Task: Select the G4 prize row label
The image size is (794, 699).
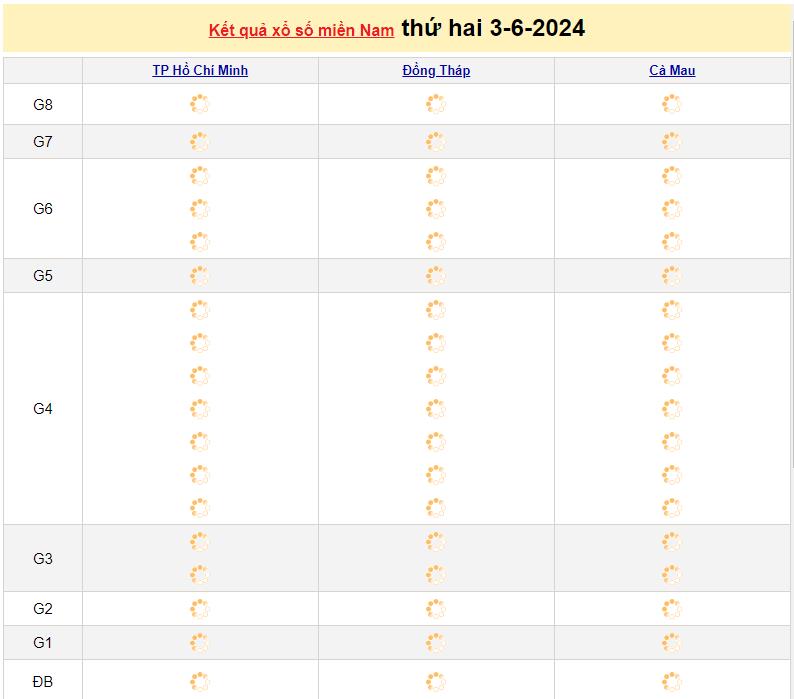Action: click(x=43, y=409)
